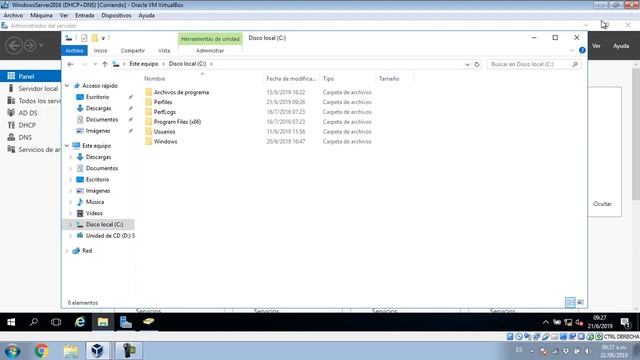
Task: Open Imágenes under Este equipo
Action: tap(98, 191)
